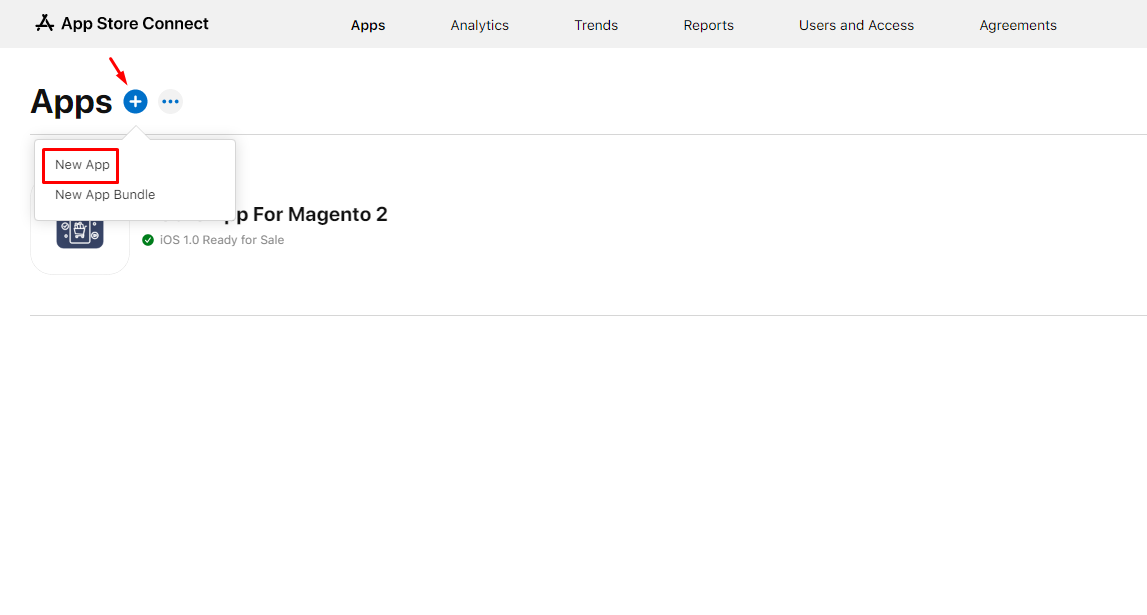
Task: Select the Apps navigation item
Action: 367,25
